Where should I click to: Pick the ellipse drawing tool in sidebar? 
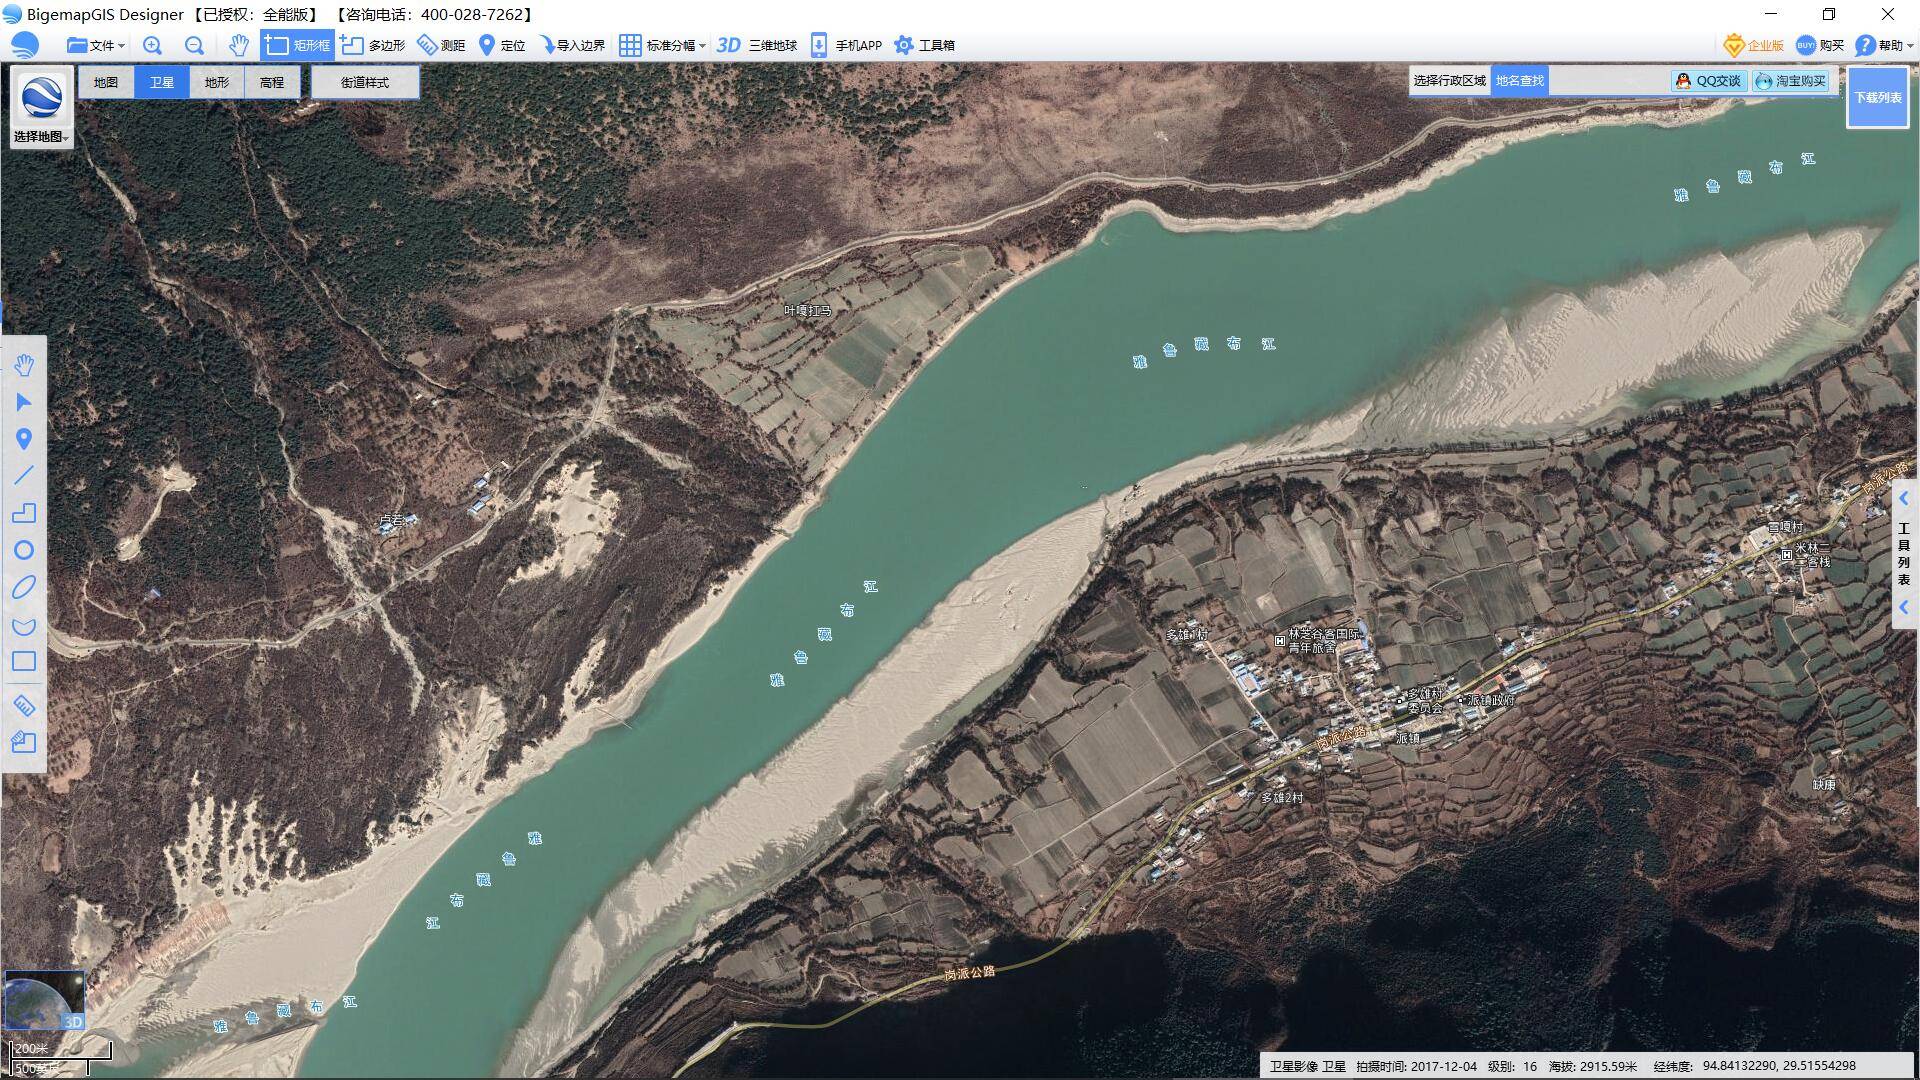[24, 588]
